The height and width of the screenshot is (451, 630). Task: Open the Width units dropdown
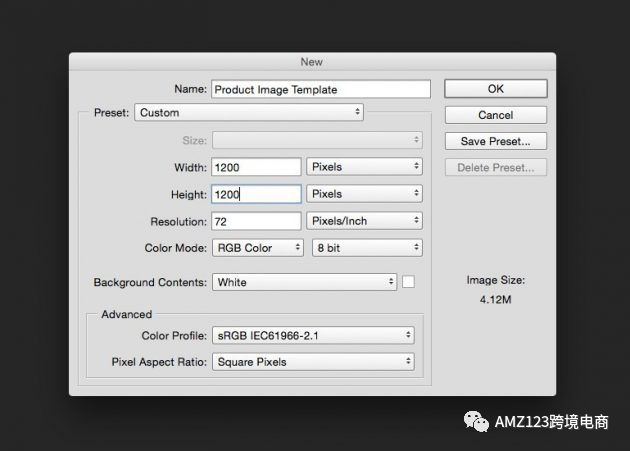click(365, 167)
